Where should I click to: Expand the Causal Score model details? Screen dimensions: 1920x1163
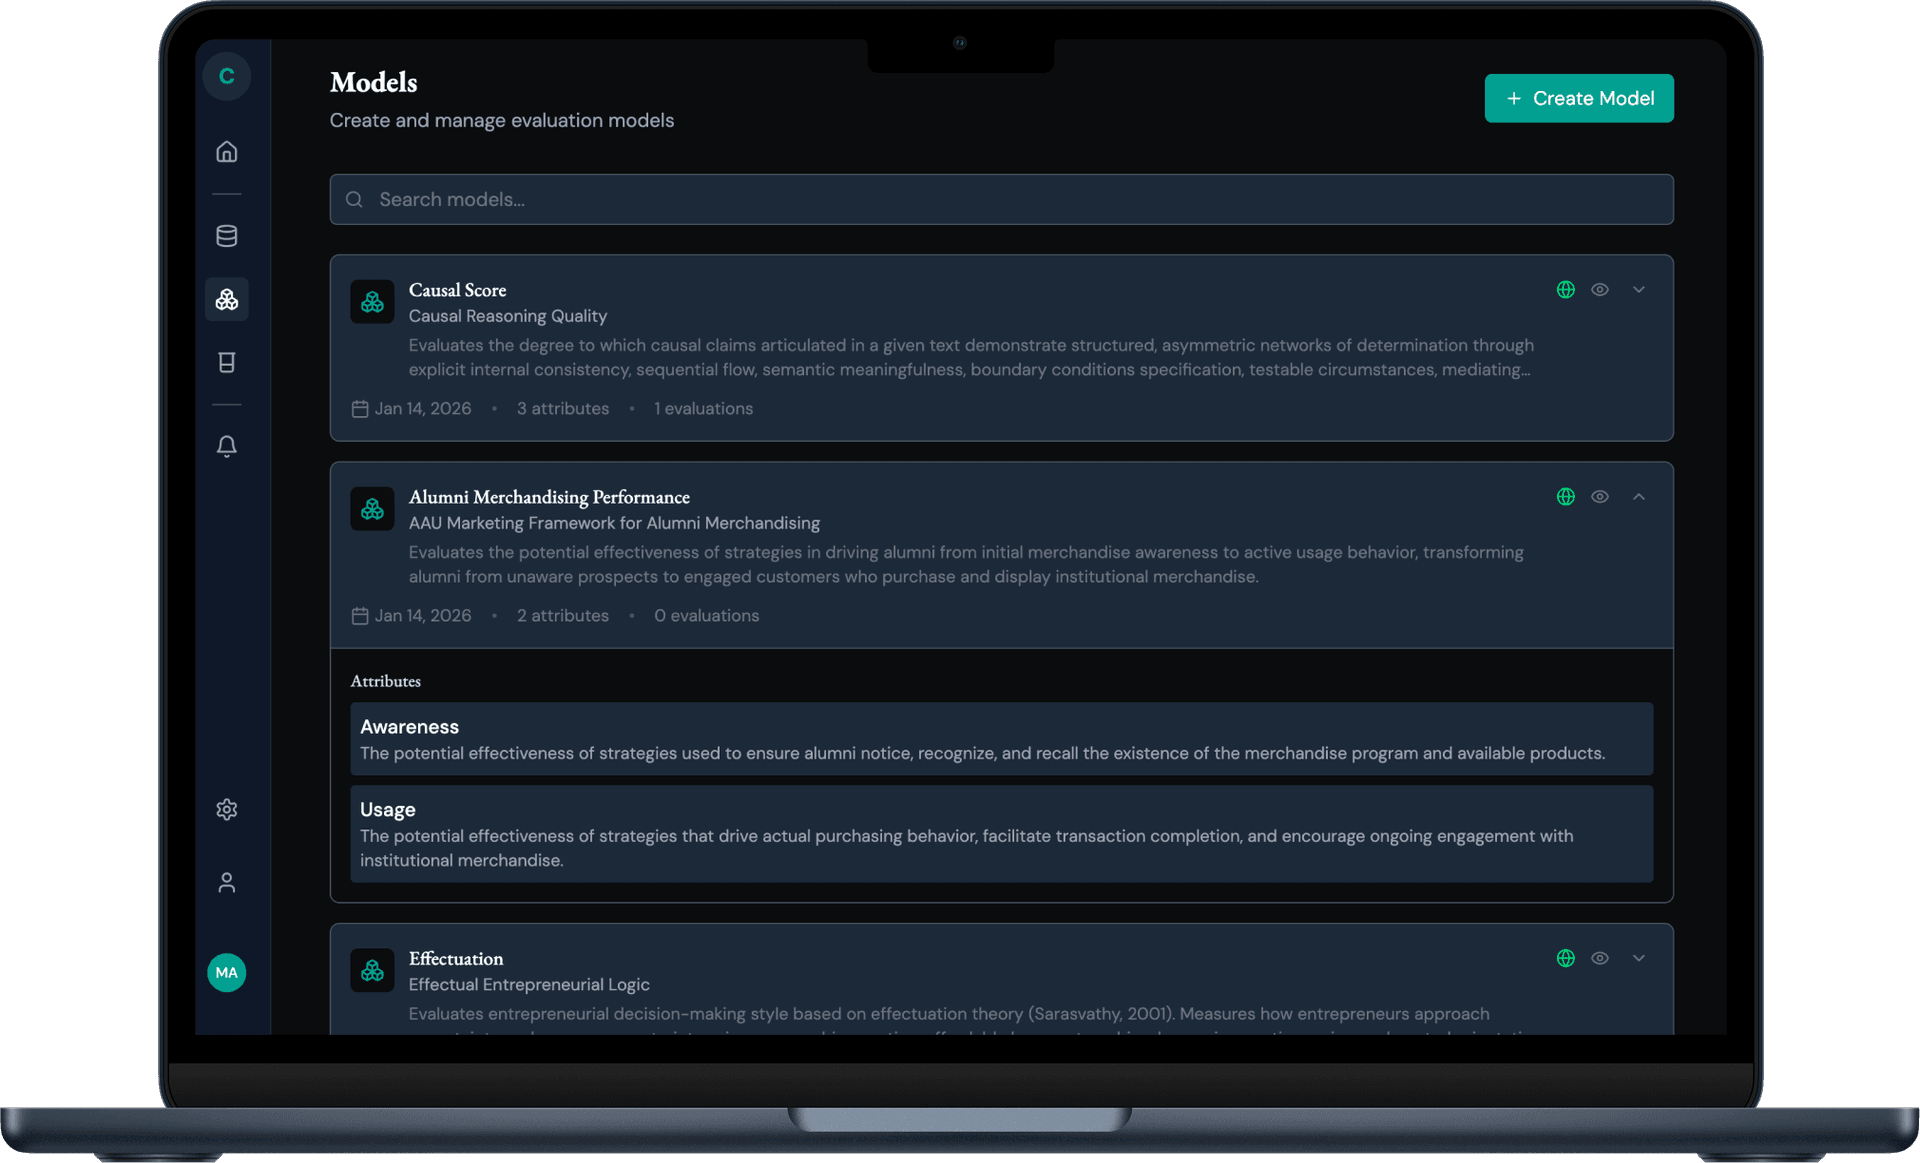(1639, 289)
